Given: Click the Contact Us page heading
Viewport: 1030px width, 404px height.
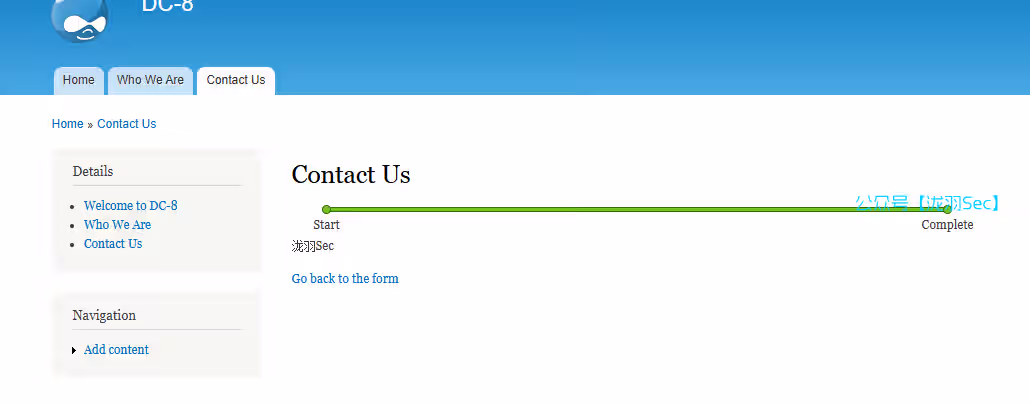Looking at the screenshot, I should click(351, 175).
